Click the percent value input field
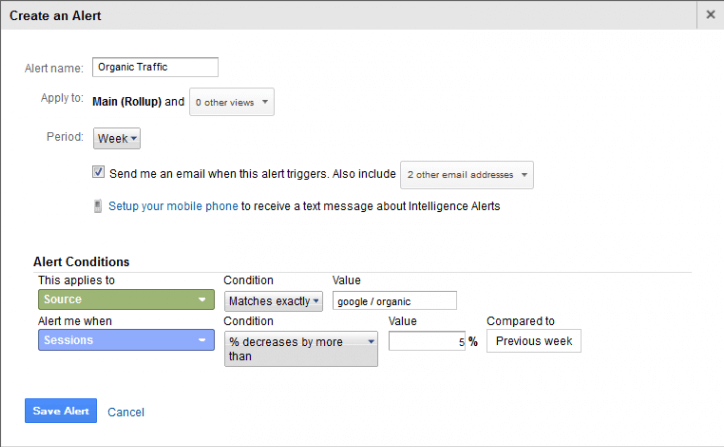The image size is (724, 447). click(427, 341)
